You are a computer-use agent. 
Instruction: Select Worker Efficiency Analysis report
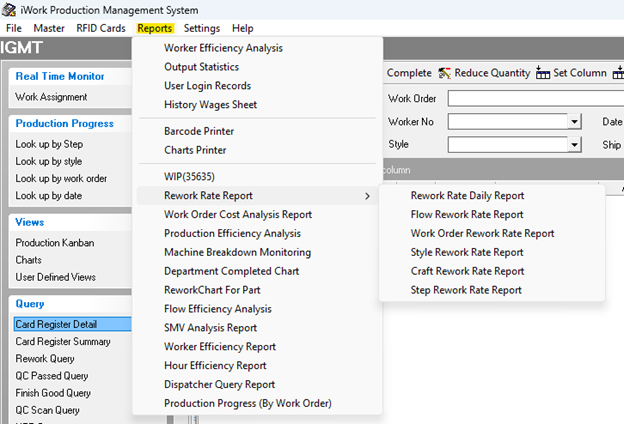(x=223, y=48)
